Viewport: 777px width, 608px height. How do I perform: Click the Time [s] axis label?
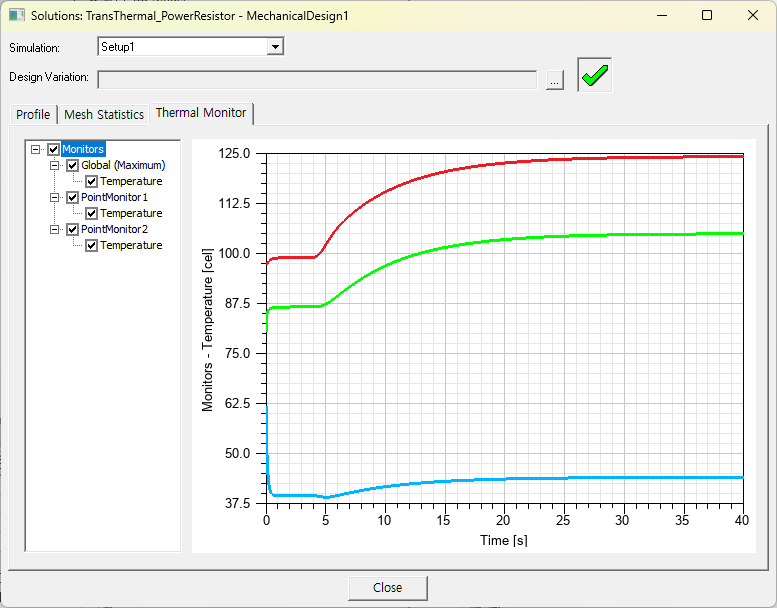[503, 540]
